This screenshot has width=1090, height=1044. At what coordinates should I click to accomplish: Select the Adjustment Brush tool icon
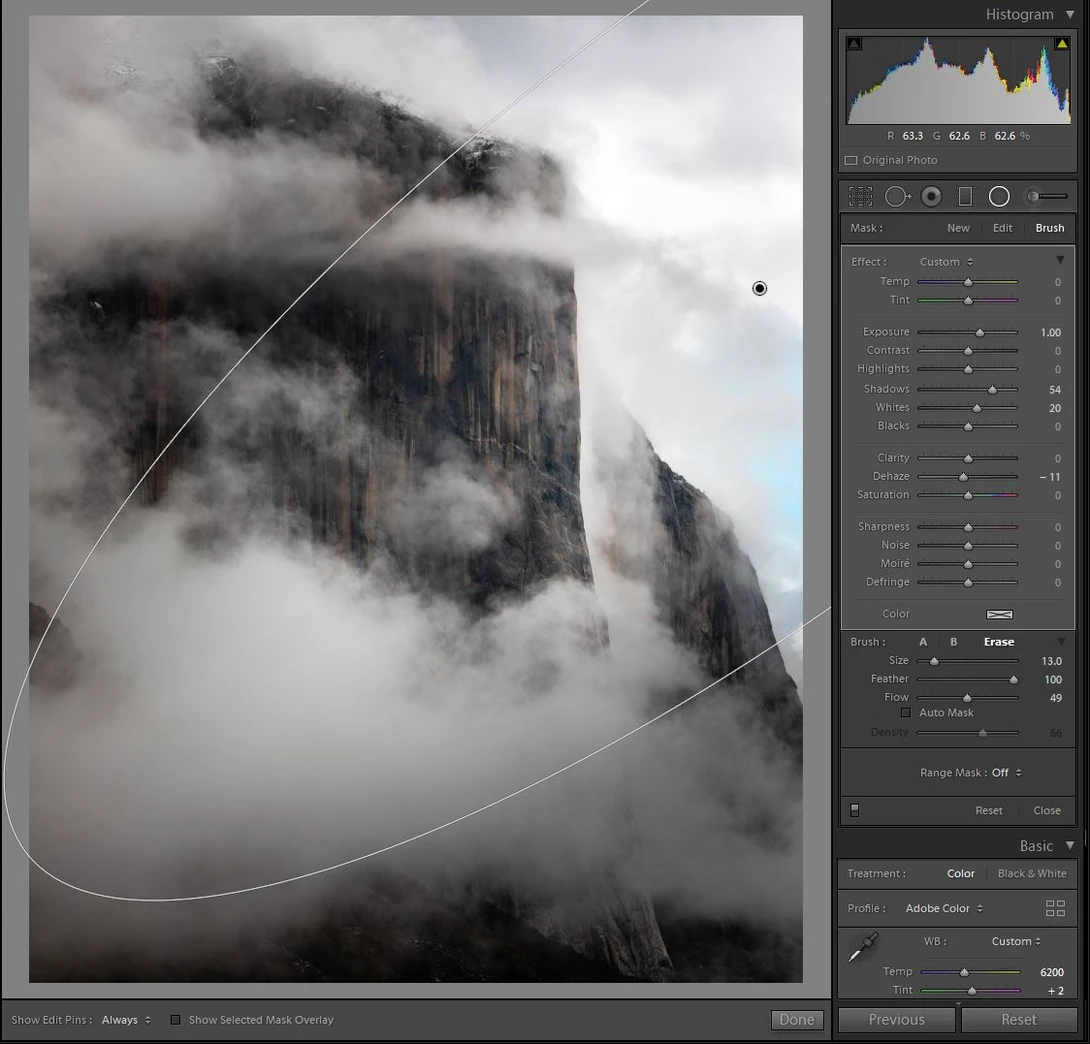point(1047,197)
